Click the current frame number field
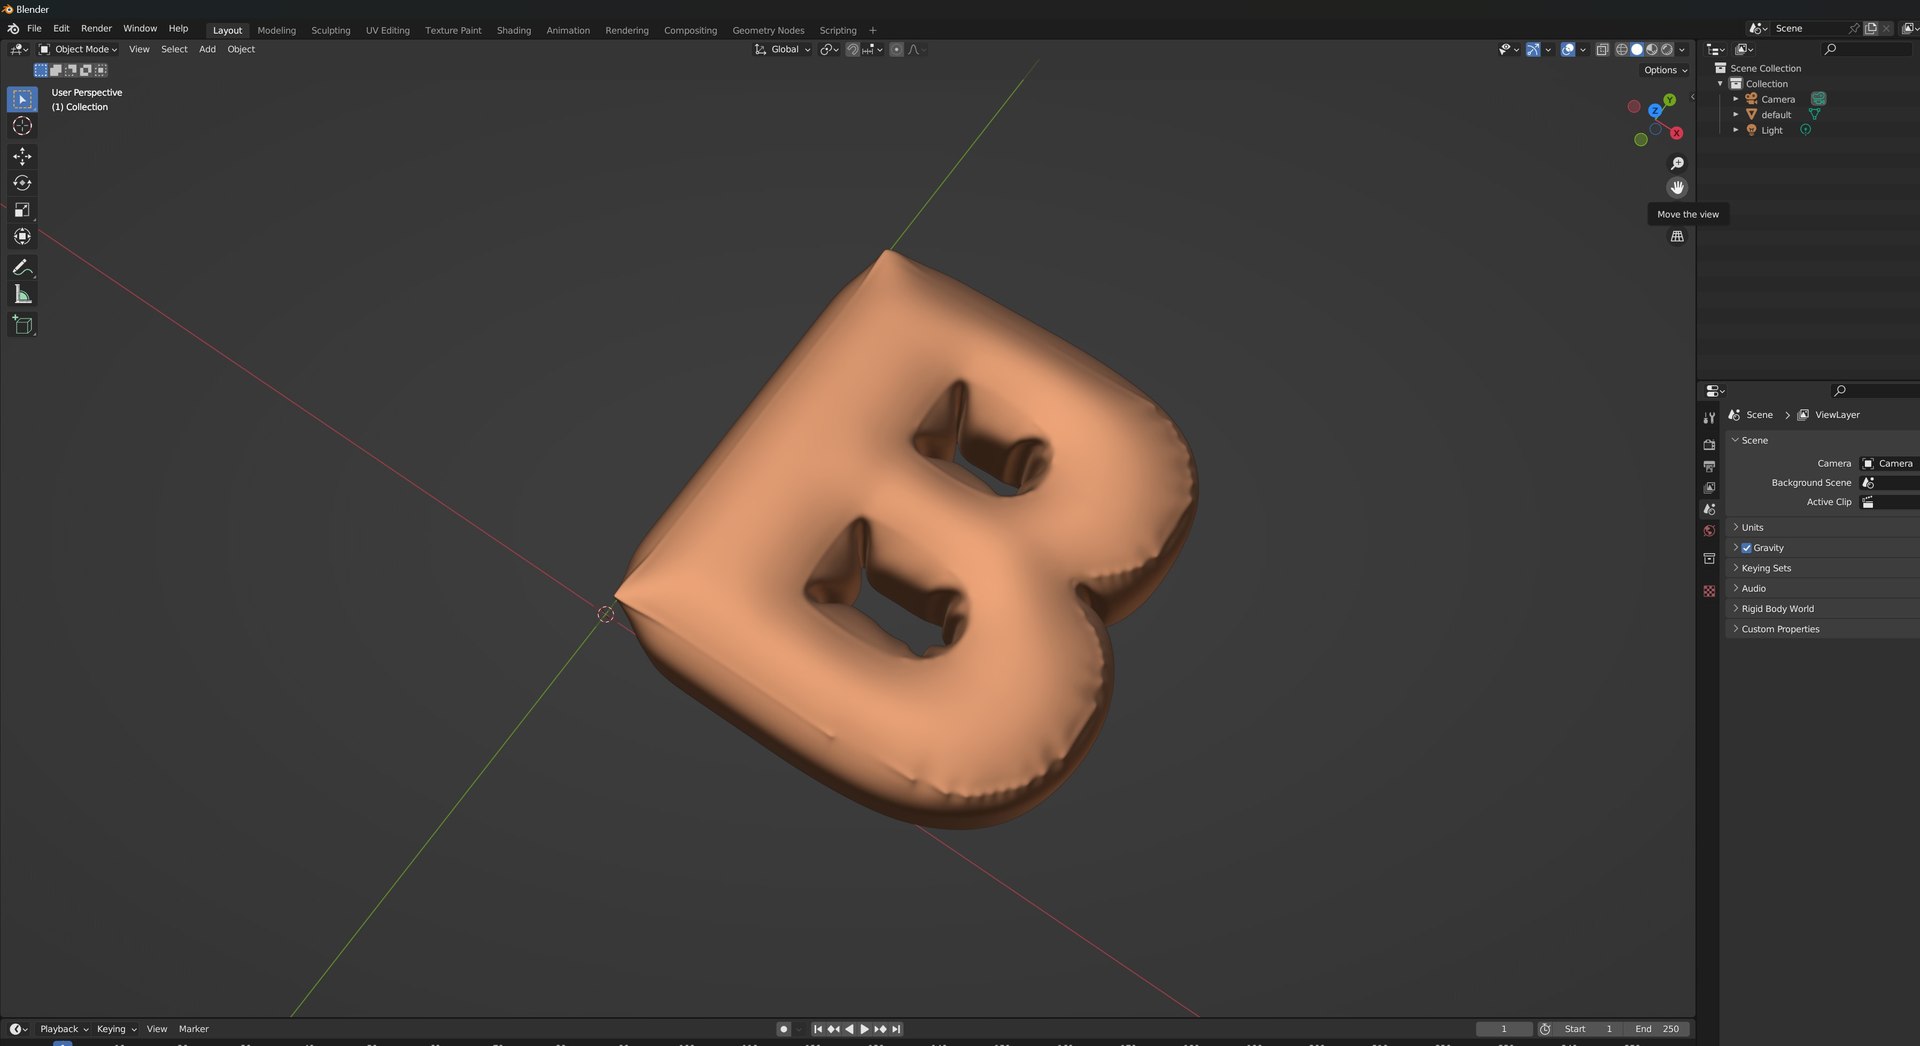 [x=1503, y=1029]
